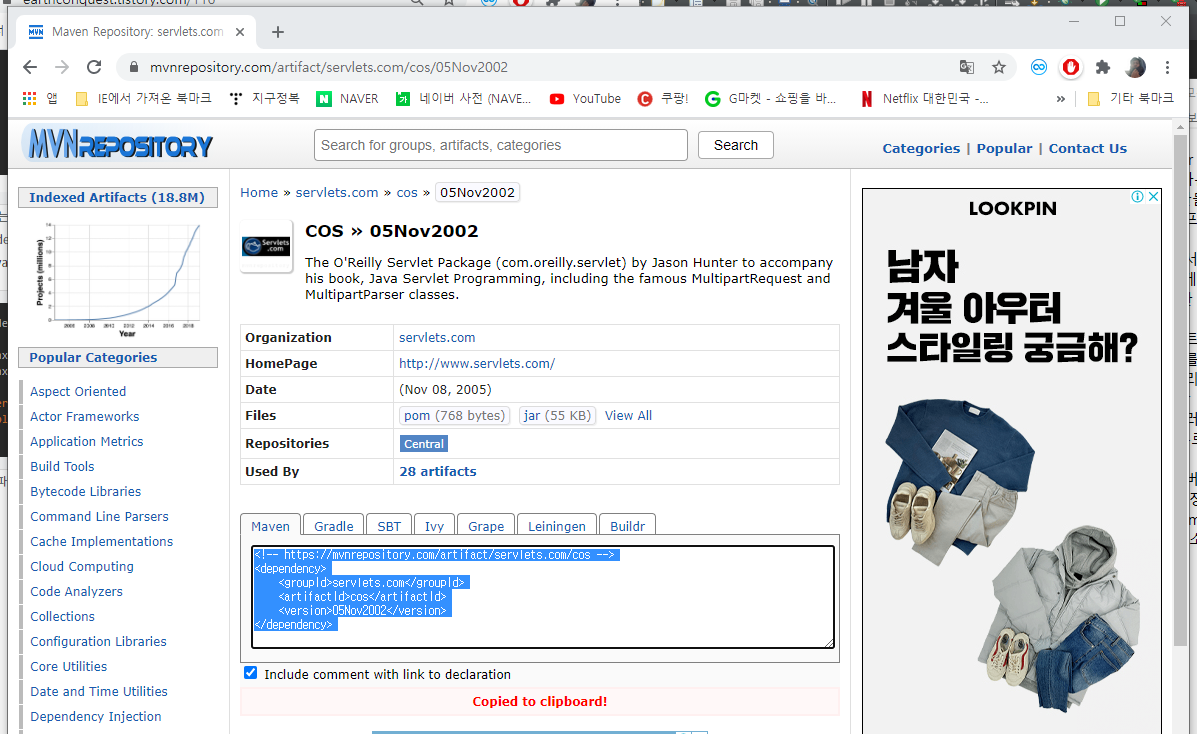This screenshot has height=734, width=1197.
Task: Open the Bytecode Libraries category
Action: [86, 491]
